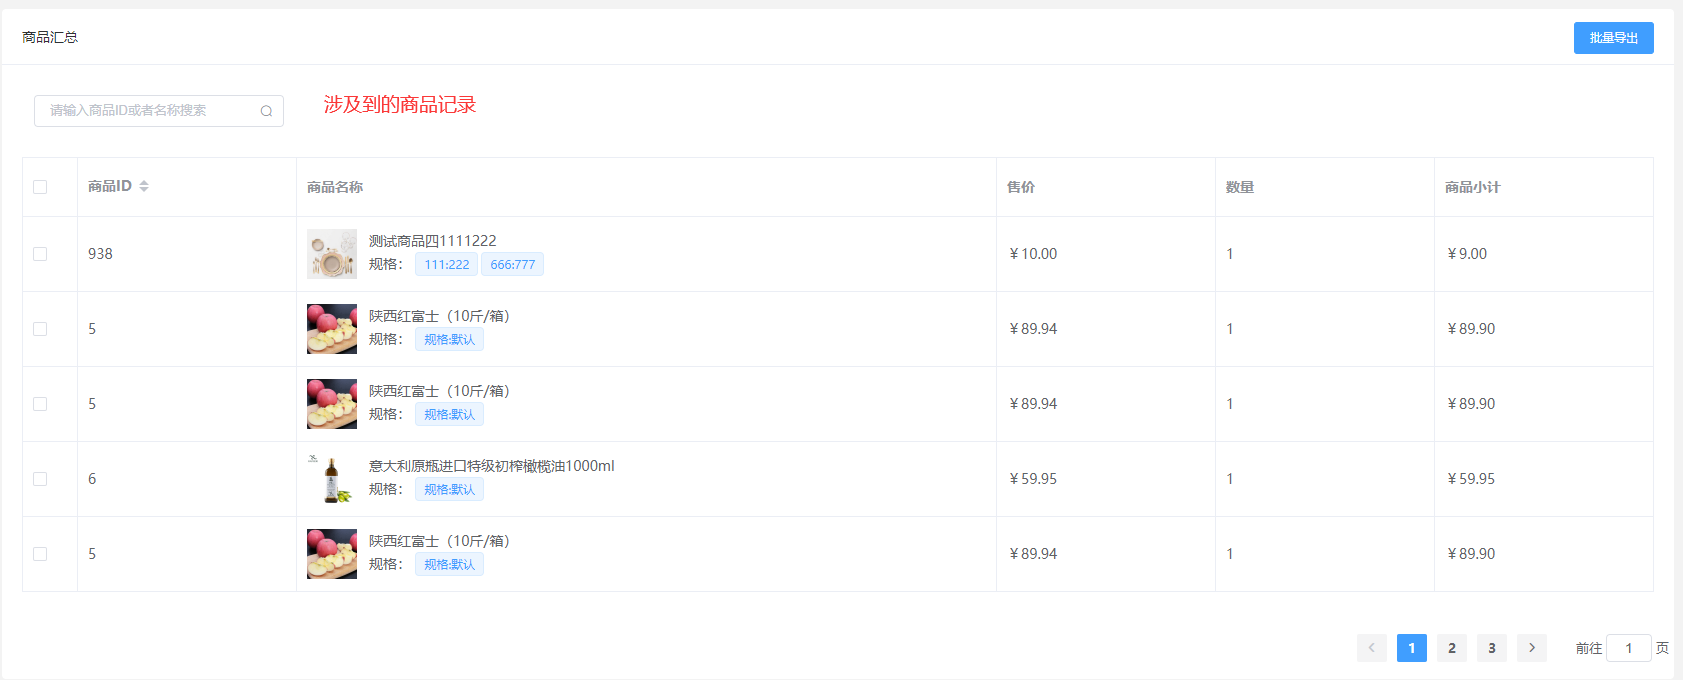
Task: Check the row for product ID 938
Action: coord(40,254)
